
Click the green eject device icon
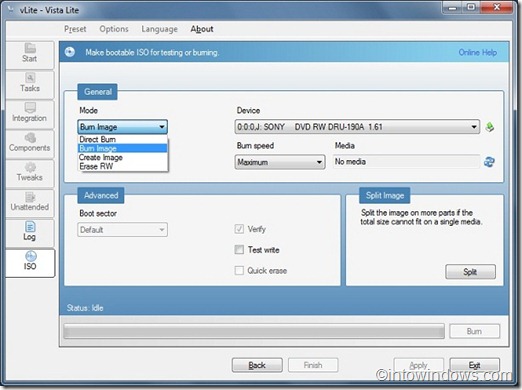point(490,127)
